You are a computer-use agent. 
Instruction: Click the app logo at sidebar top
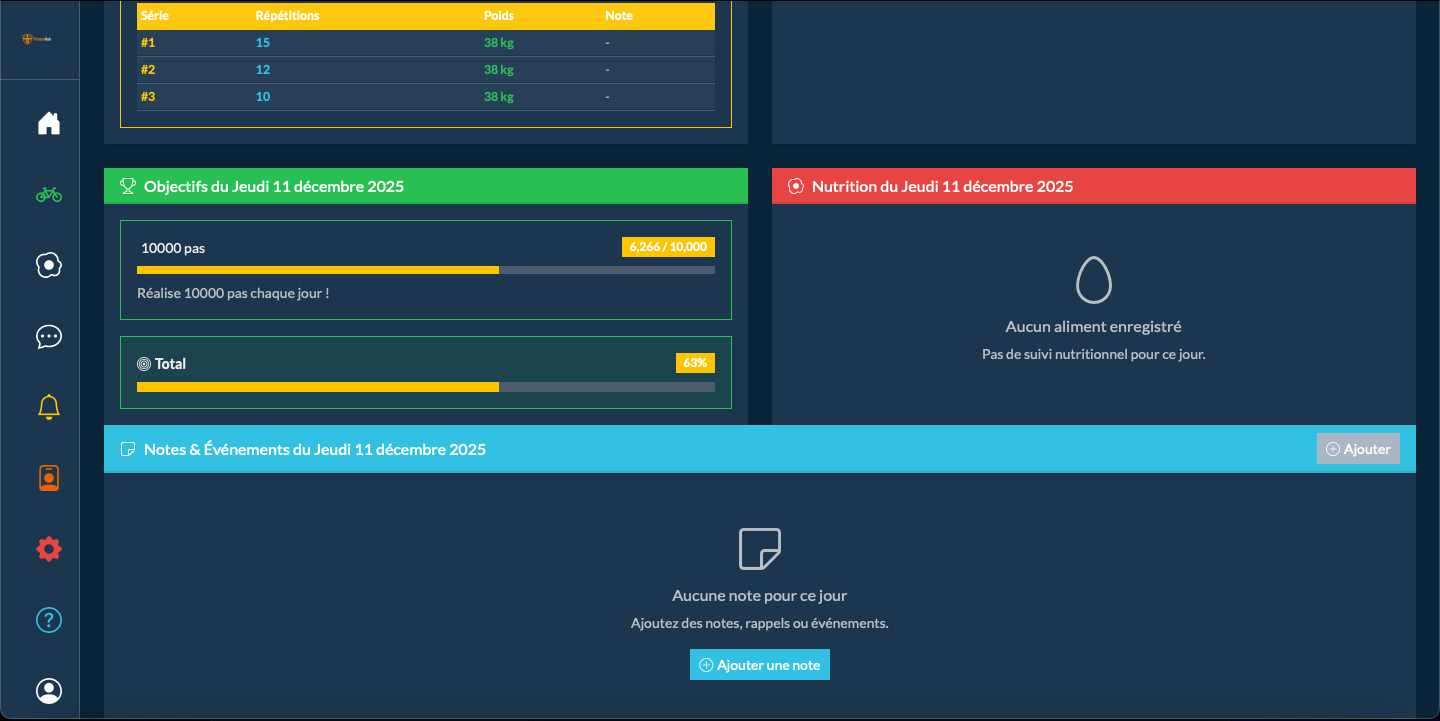[x=40, y=40]
